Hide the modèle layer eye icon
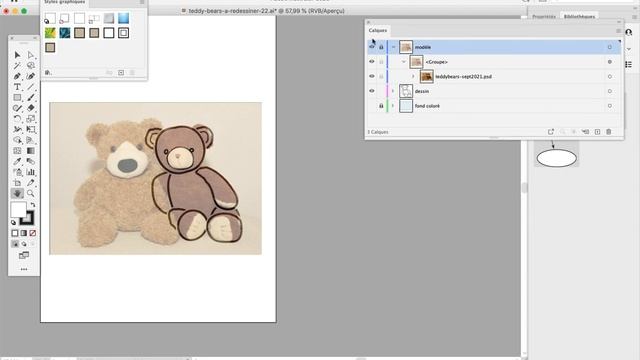This screenshot has width=640, height=360. [371, 47]
